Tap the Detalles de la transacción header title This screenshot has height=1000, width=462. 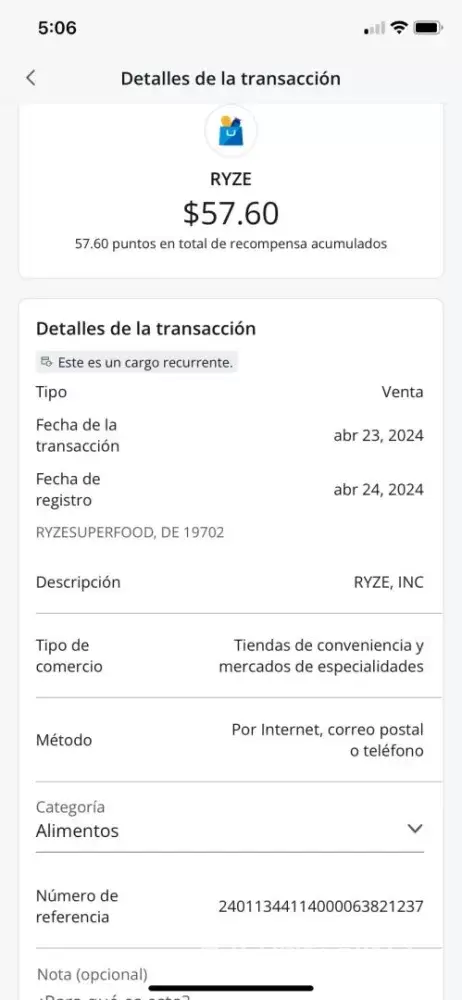(230, 78)
